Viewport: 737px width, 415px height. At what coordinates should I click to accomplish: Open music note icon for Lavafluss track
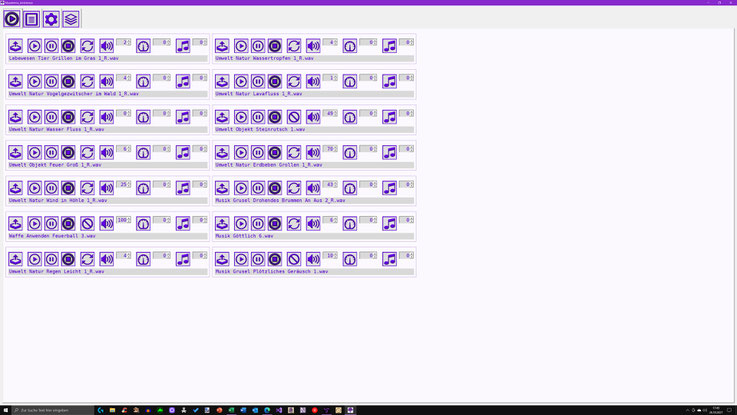(x=390, y=81)
